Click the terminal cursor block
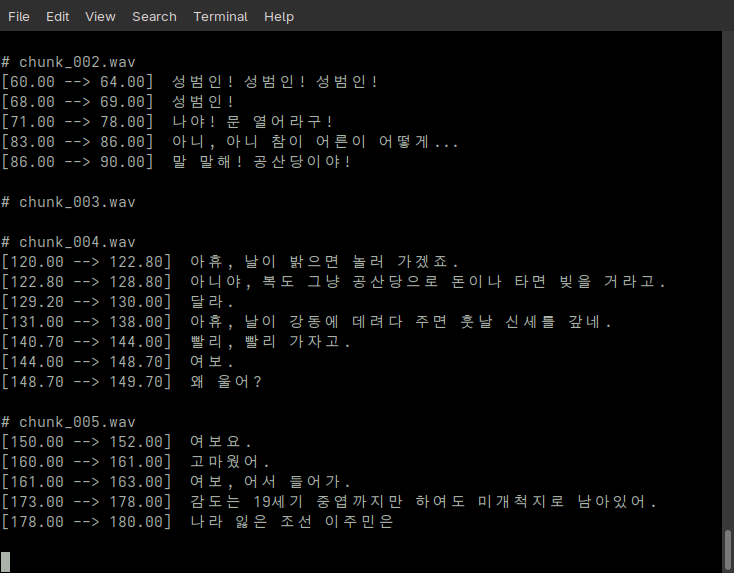 coord(5,562)
